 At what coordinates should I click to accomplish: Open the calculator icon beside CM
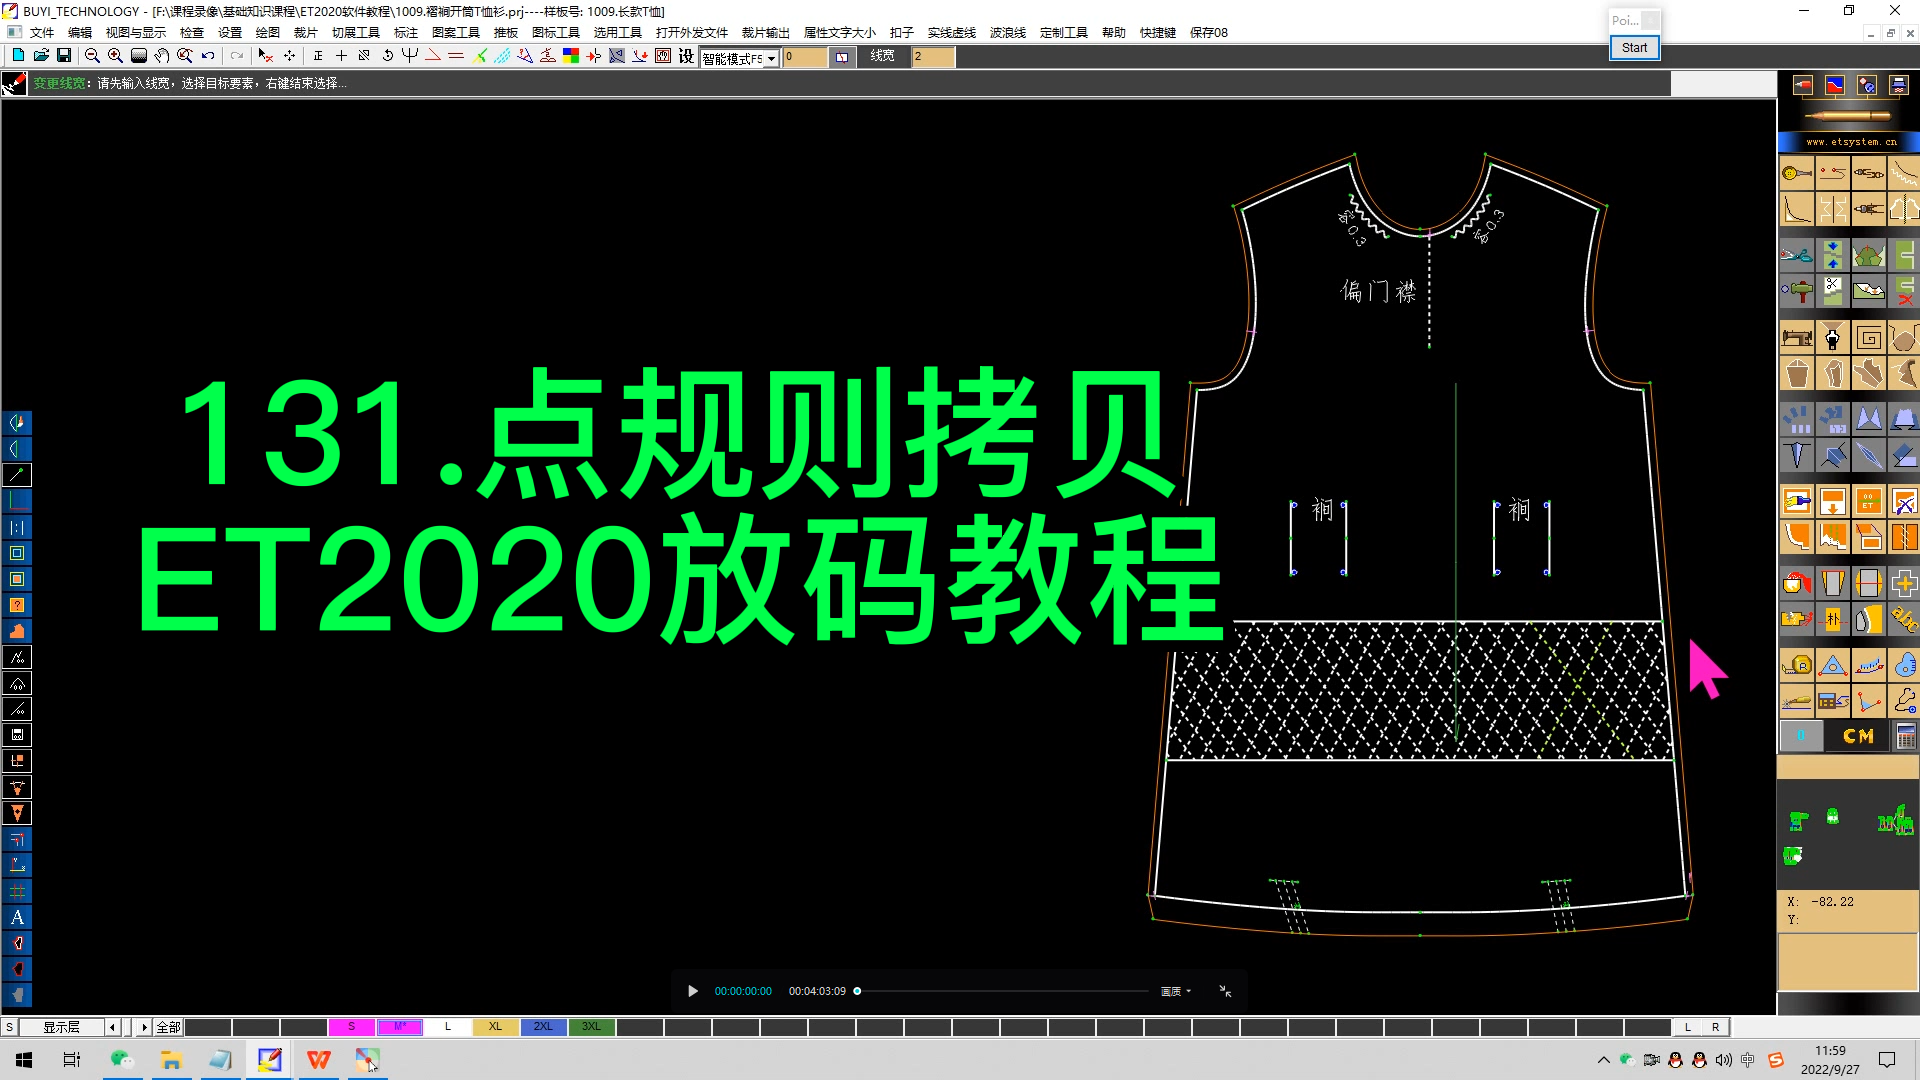(1906, 737)
